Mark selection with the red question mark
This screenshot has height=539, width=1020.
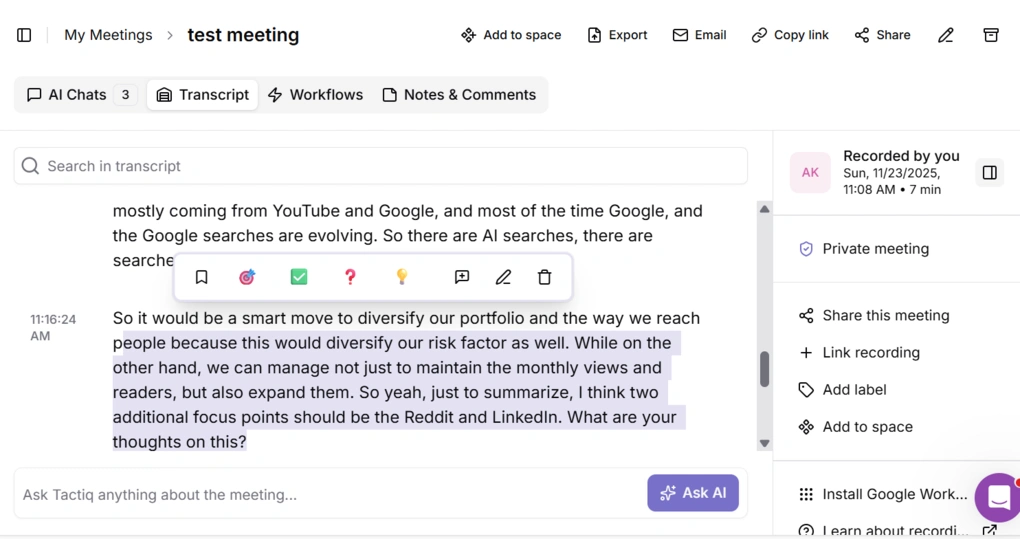point(350,277)
